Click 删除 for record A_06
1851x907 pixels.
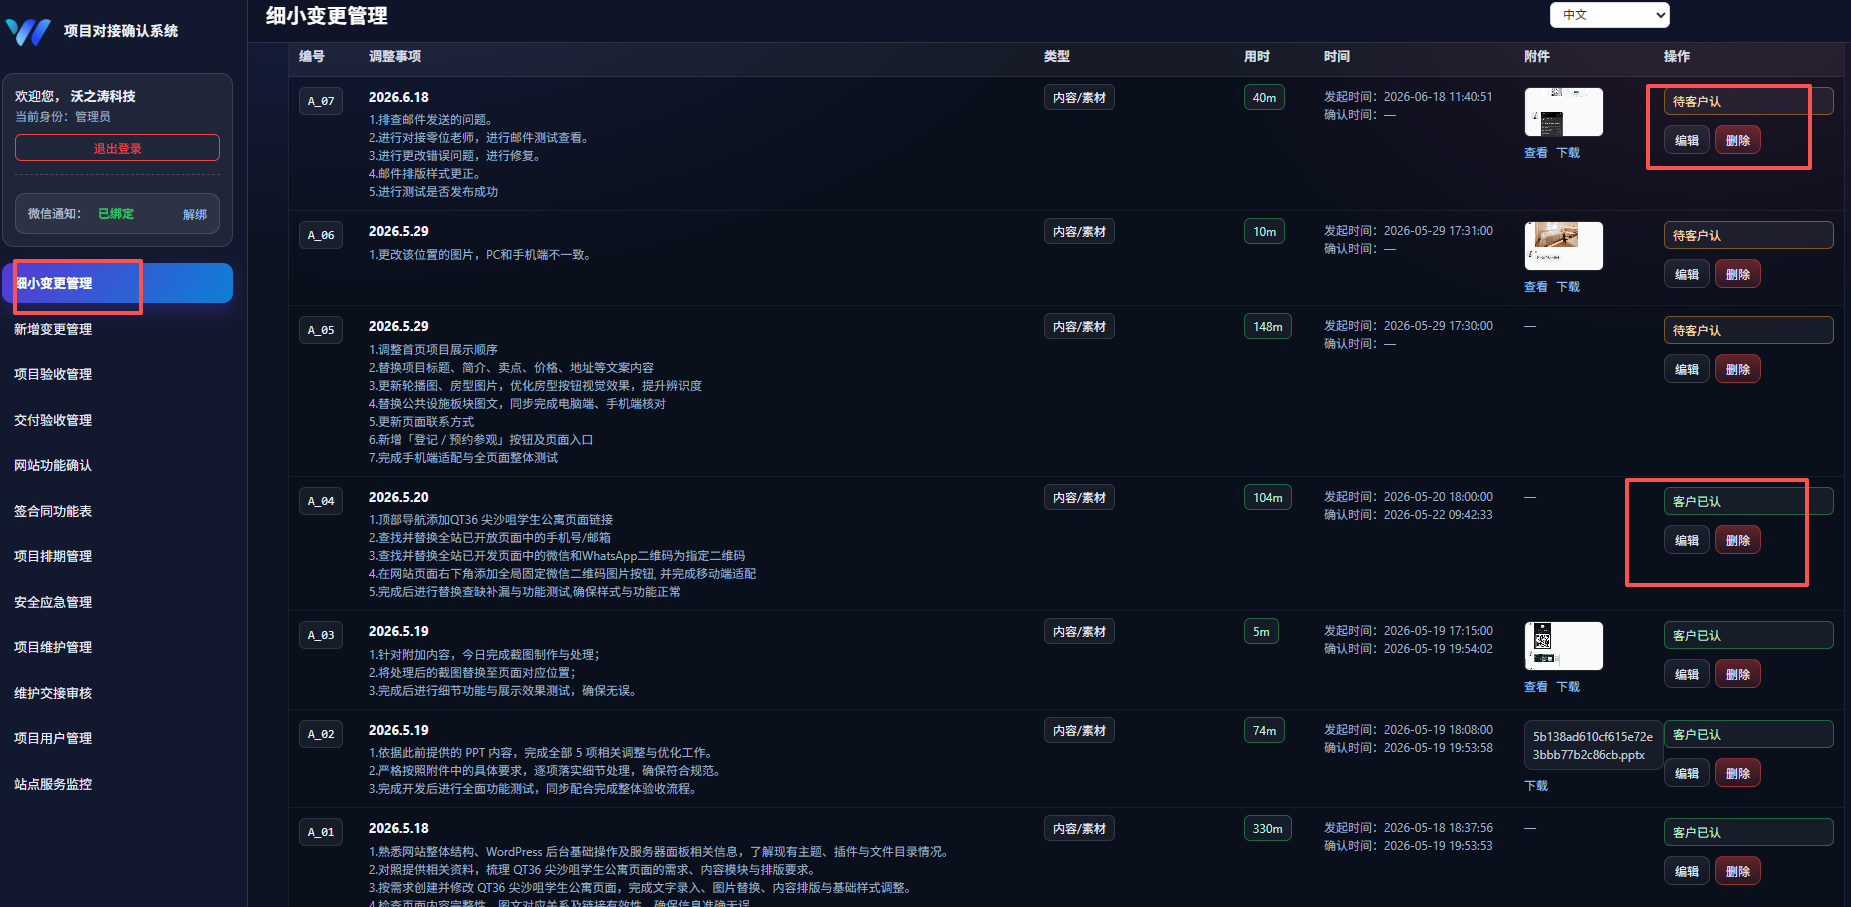point(1738,275)
